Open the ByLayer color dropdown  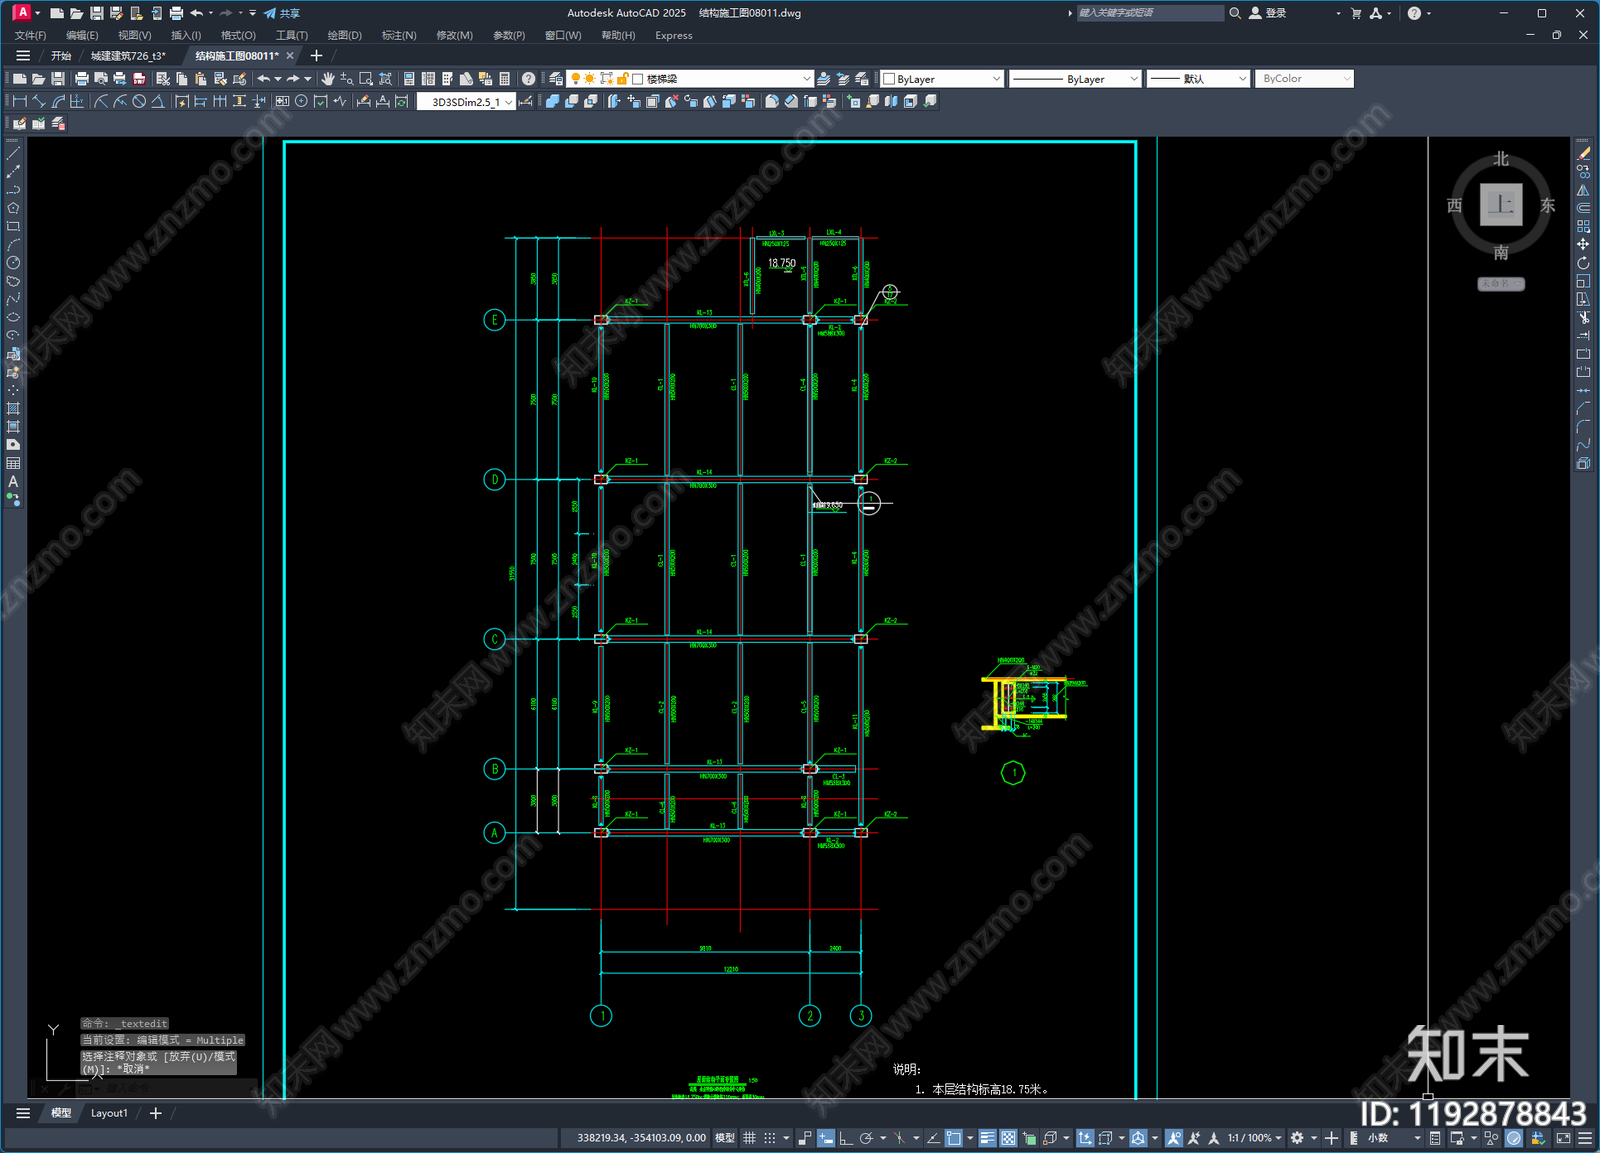click(x=941, y=78)
